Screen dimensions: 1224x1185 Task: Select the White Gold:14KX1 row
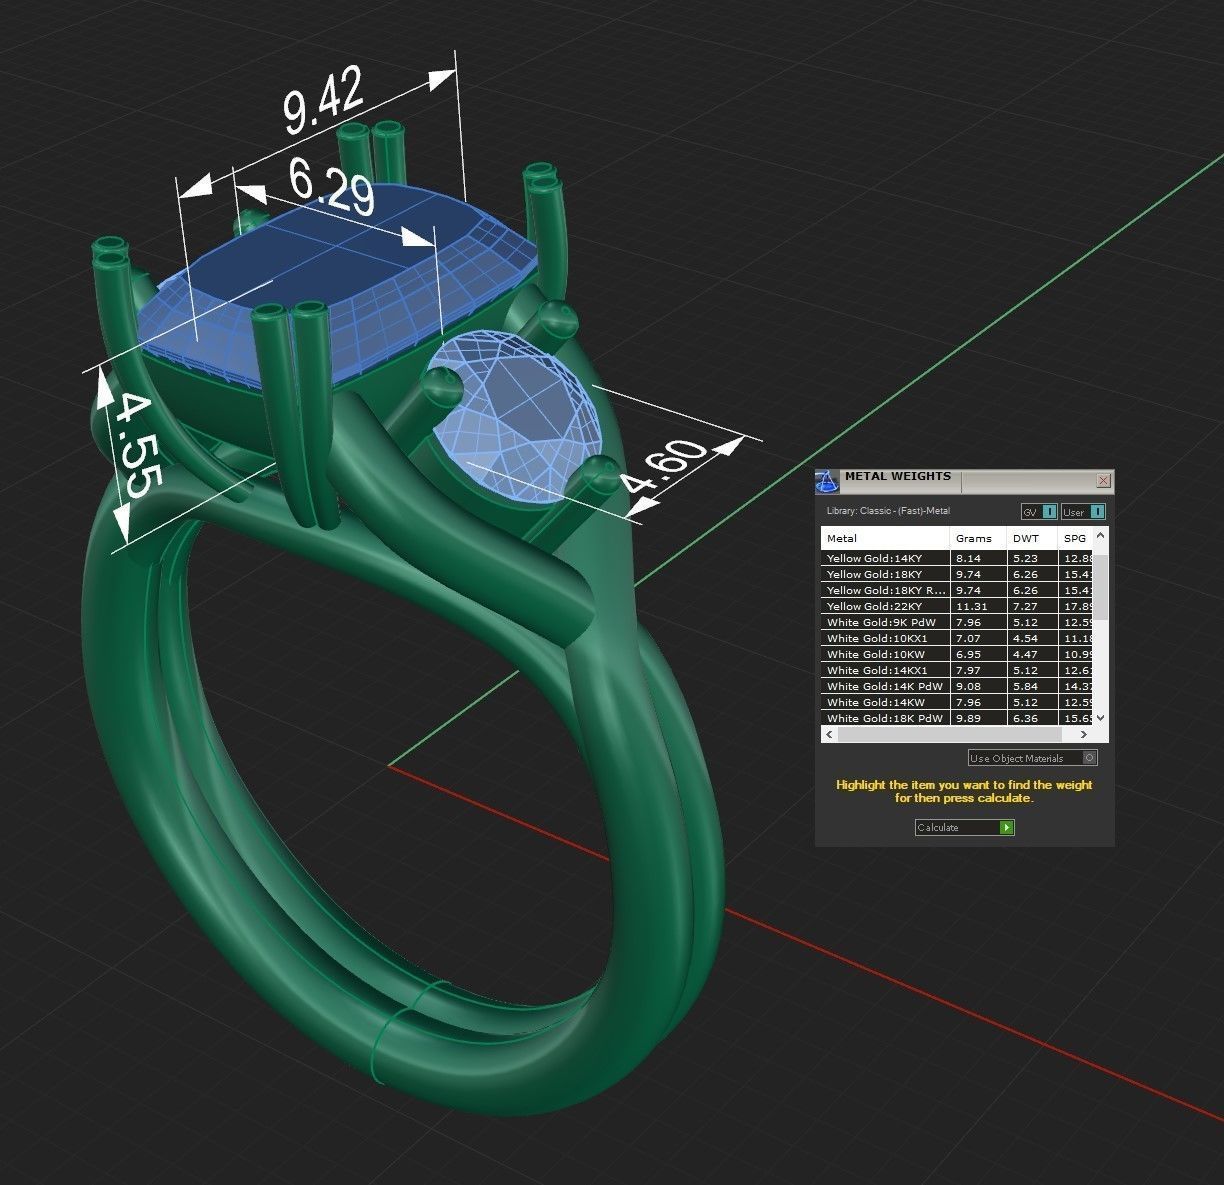[957, 670]
